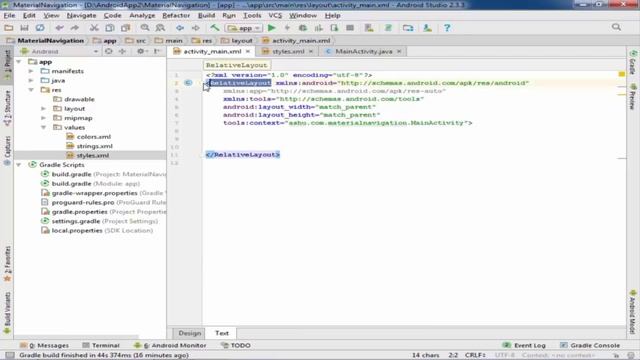640x360 pixels.
Task: Click the RelativeLayout breadcrumb above the code
Action: (x=236, y=65)
